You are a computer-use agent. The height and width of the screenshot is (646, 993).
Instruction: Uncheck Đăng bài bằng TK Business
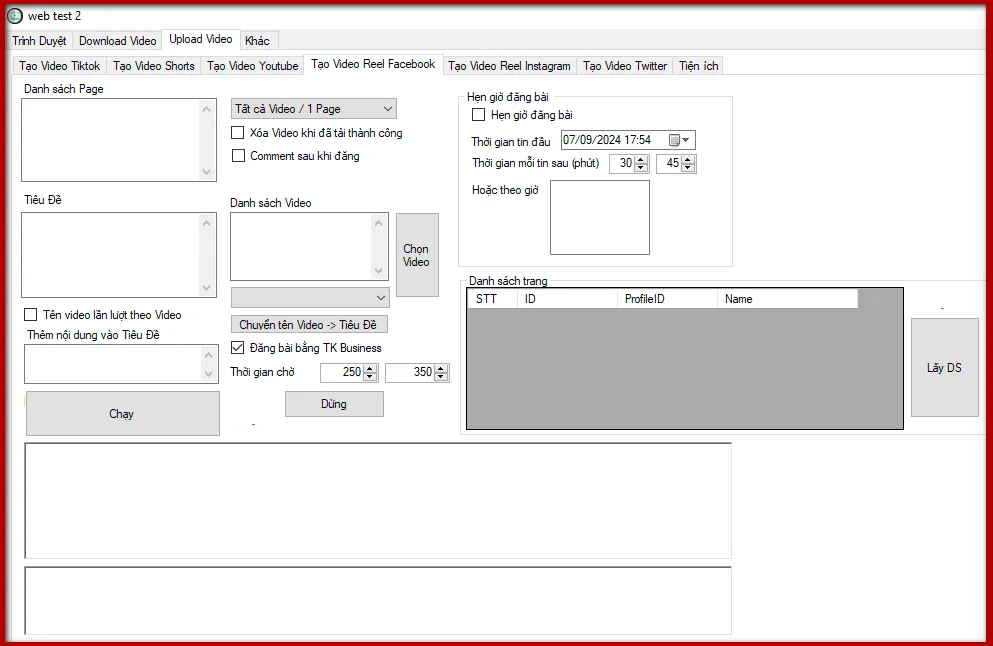237,348
